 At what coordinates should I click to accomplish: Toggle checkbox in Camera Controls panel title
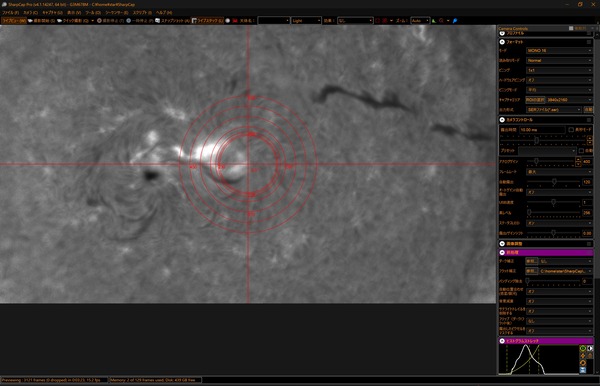pos(571,28)
